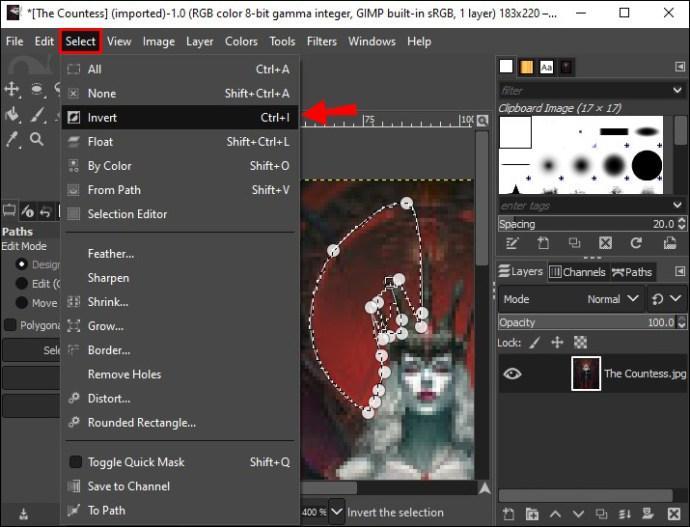Open the Brushes tab icon
The height and width of the screenshot is (527, 690).
(x=506, y=67)
